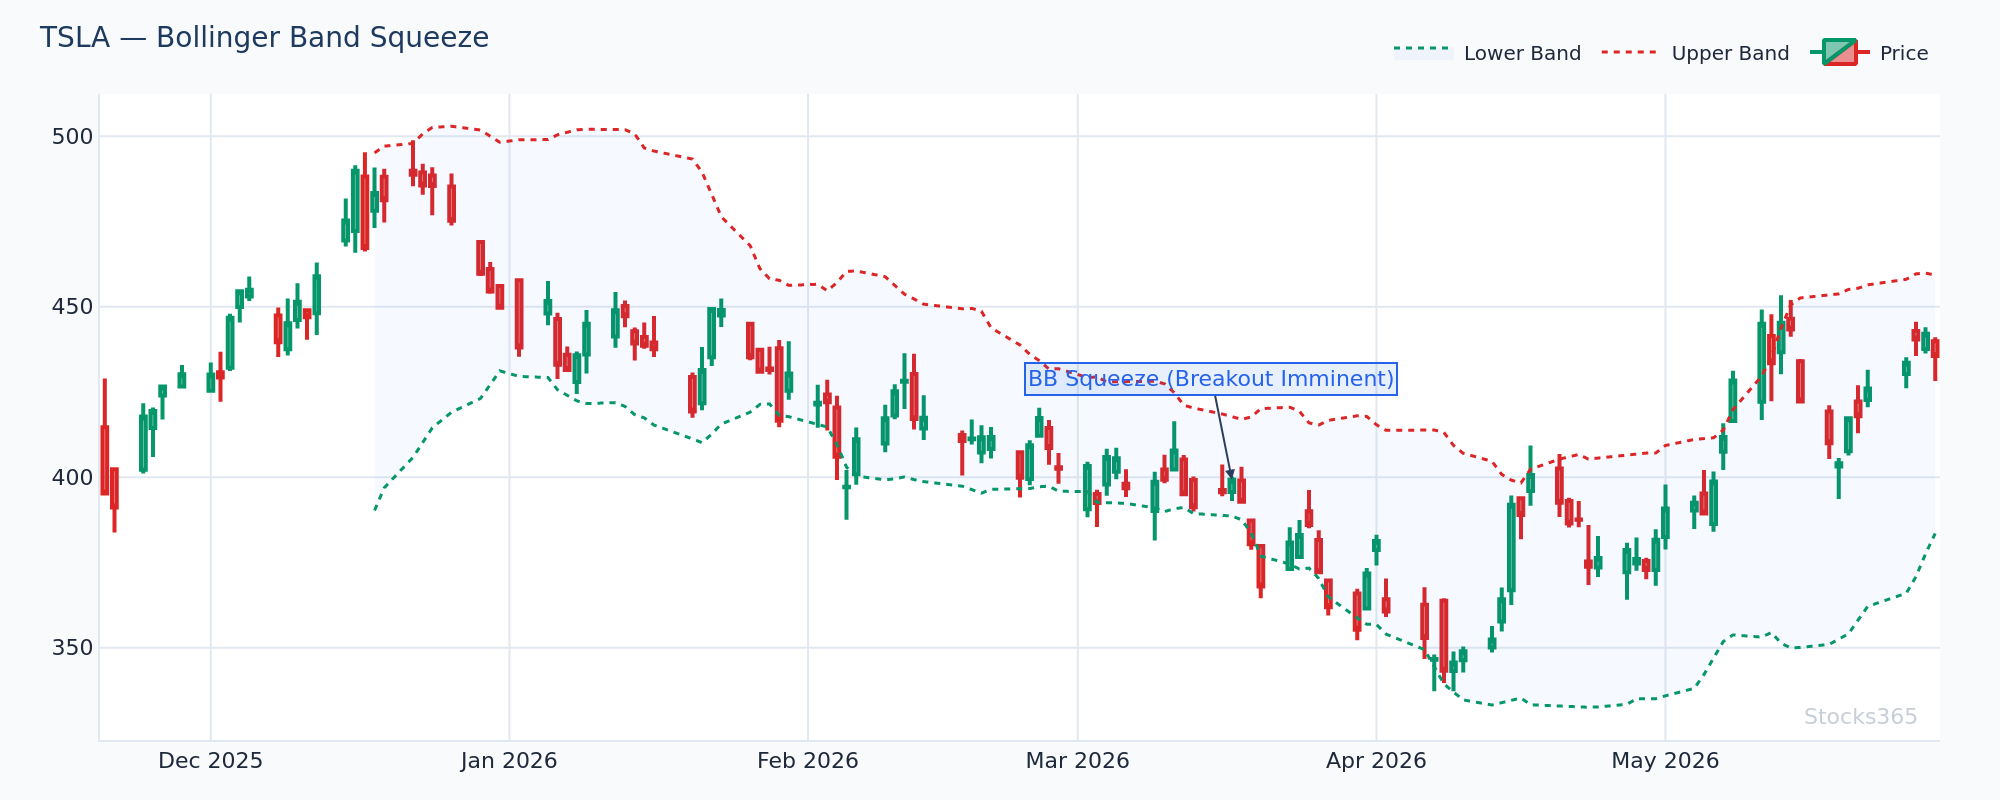This screenshot has height=800, width=2000.
Task: Click the BB Squeeze (Breakout Imminent) annotation
Action: pos(1211,379)
